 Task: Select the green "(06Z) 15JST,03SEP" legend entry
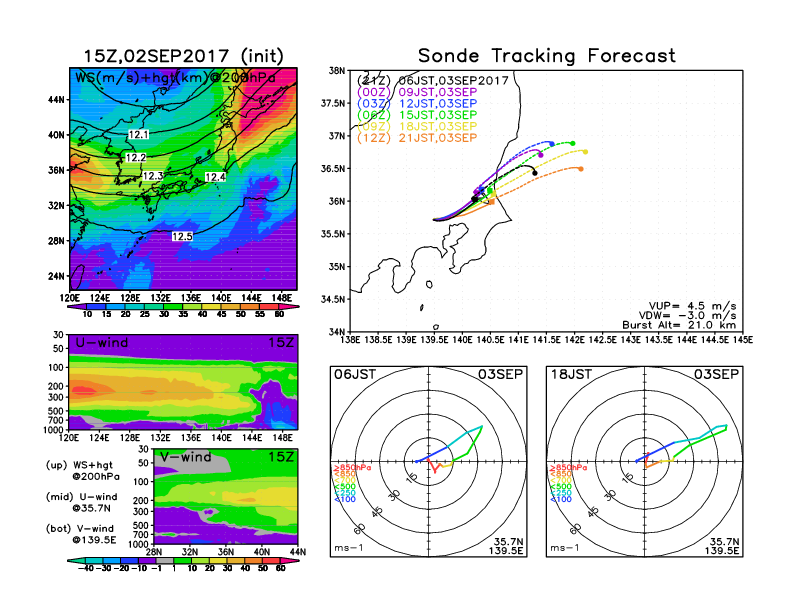tap(417, 115)
